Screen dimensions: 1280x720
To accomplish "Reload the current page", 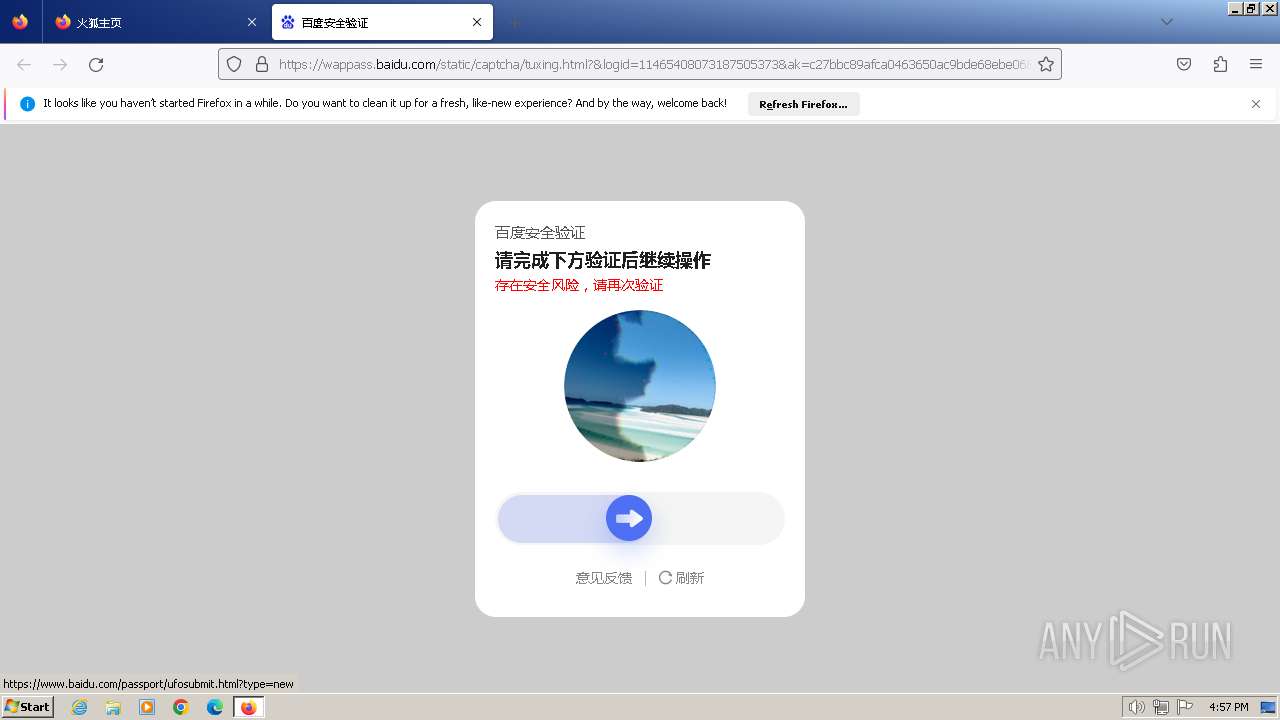I will pyautogui.click(x=96, y=64).
